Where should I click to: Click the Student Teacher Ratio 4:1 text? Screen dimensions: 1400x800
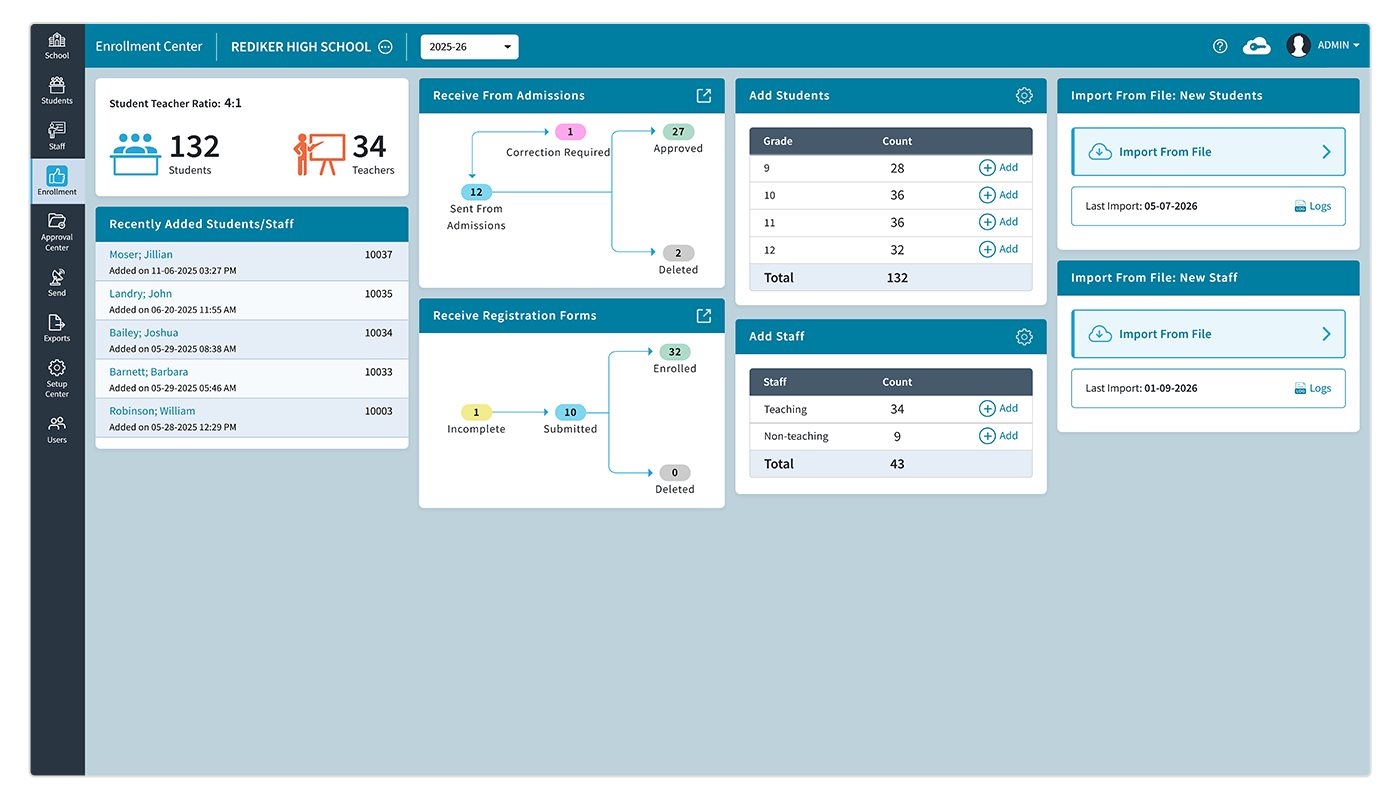coord(175,103)
